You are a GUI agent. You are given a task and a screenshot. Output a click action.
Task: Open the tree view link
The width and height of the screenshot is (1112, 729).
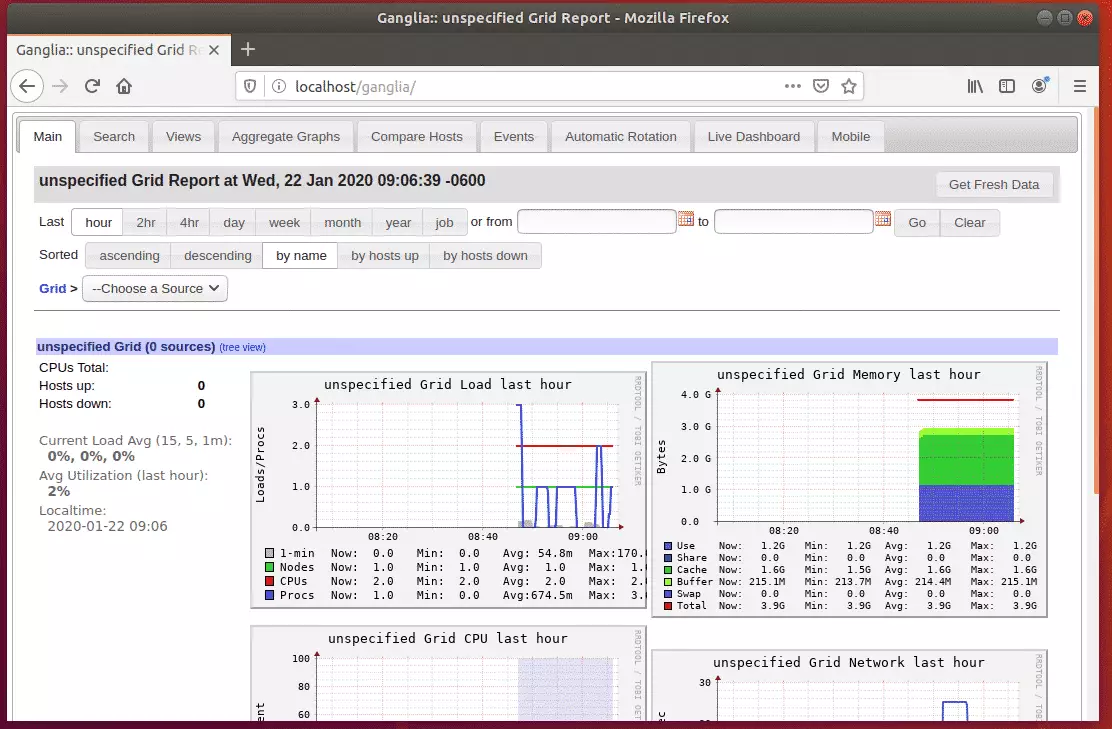click(243, 347)
